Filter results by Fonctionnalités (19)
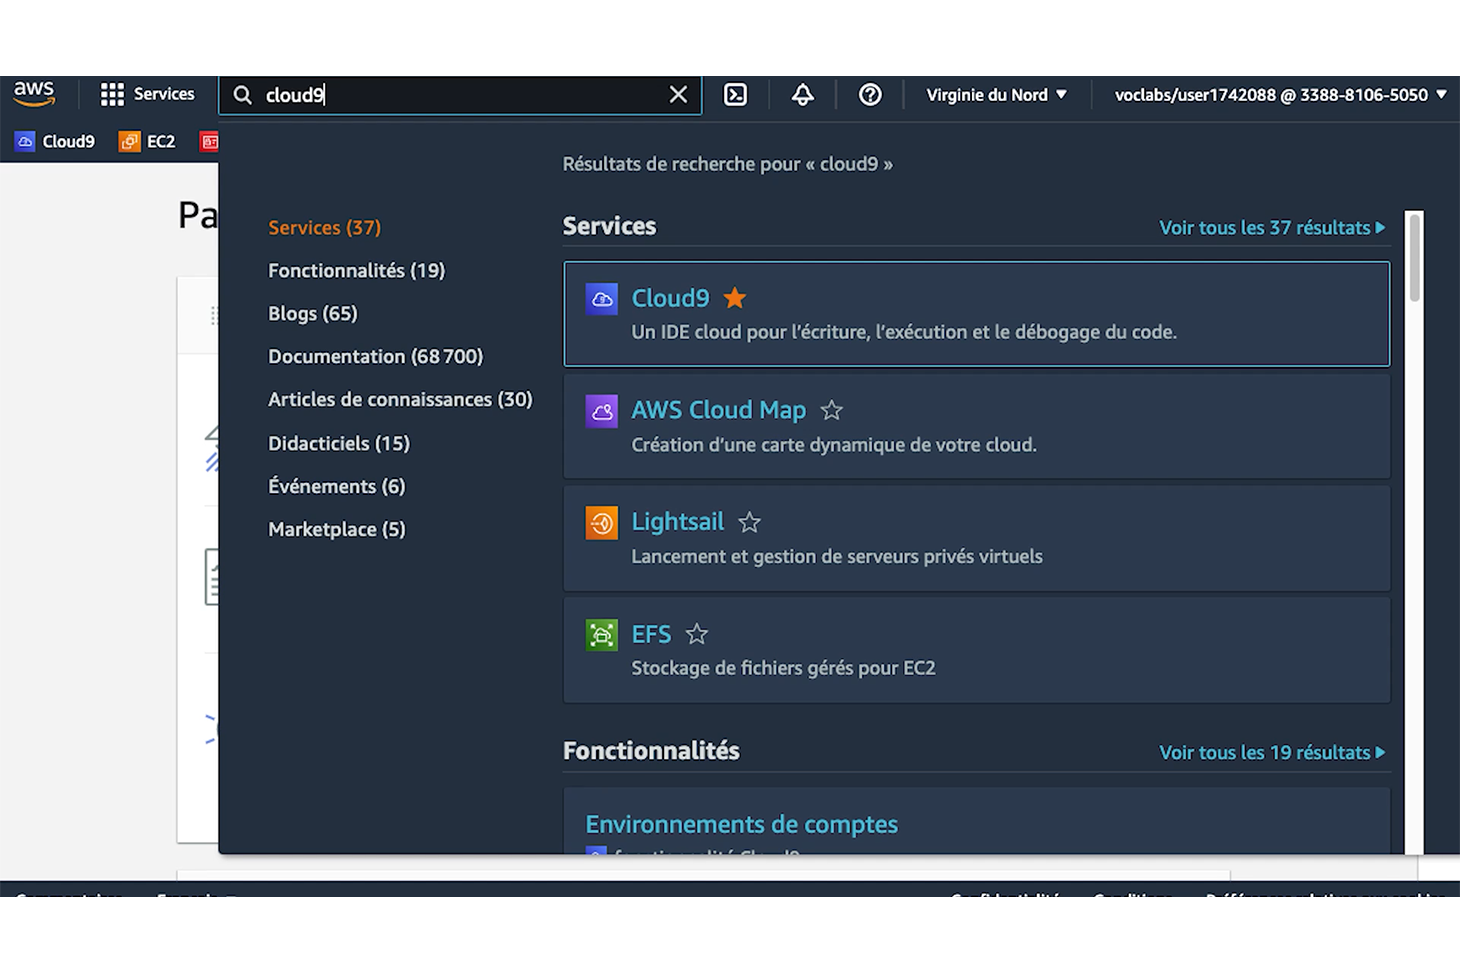The image size is (1460, 973). (x=356, y=271)
